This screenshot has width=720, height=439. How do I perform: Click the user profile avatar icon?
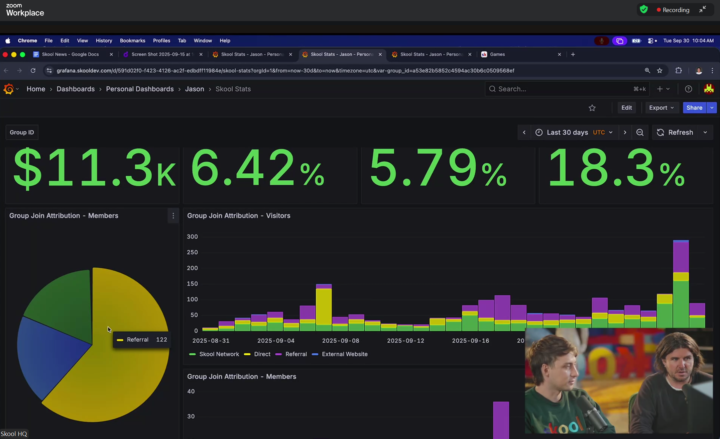709,89
